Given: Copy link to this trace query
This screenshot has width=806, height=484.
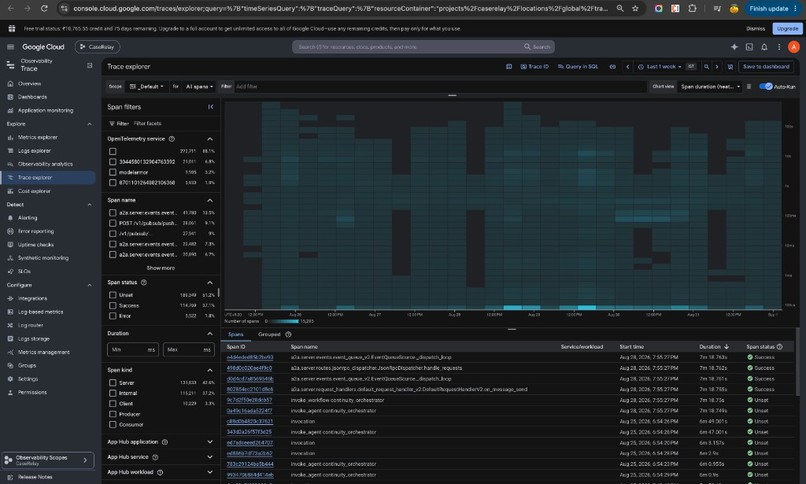Looking at the screenshot, I should [612, 67].
